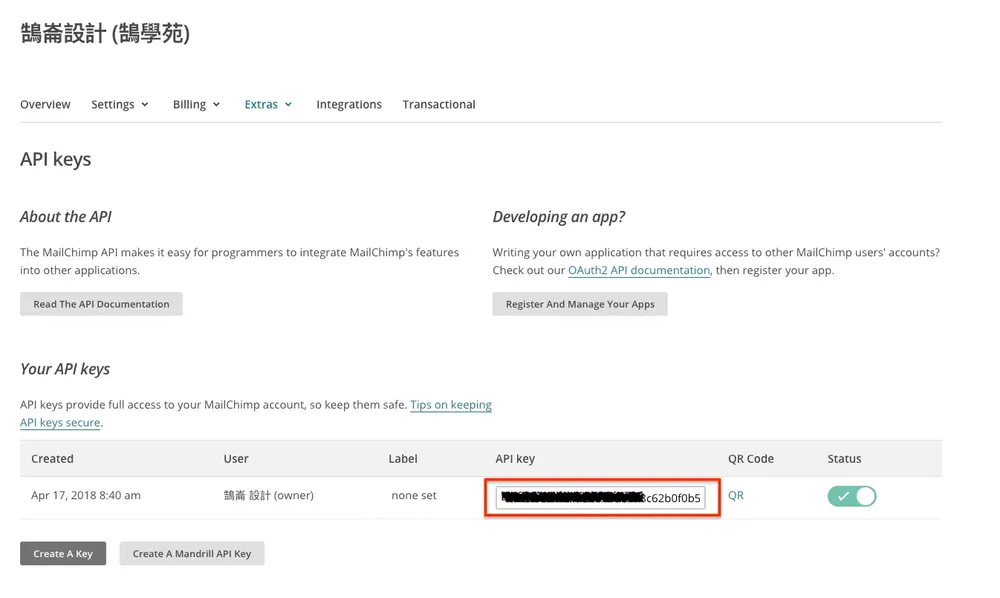The height and width of the screenshot is (598, 1000).
Task: Open the Overview tab
Action: [45, 104]
